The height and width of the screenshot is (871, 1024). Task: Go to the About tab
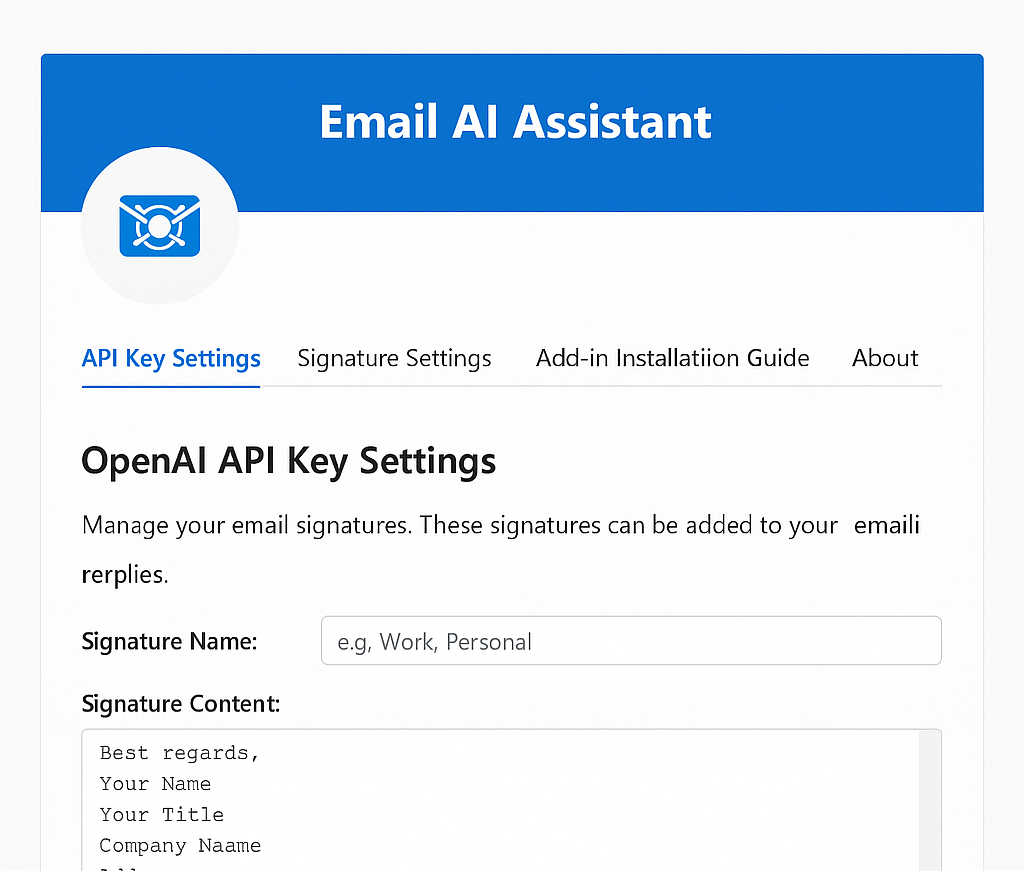point(884,358)
